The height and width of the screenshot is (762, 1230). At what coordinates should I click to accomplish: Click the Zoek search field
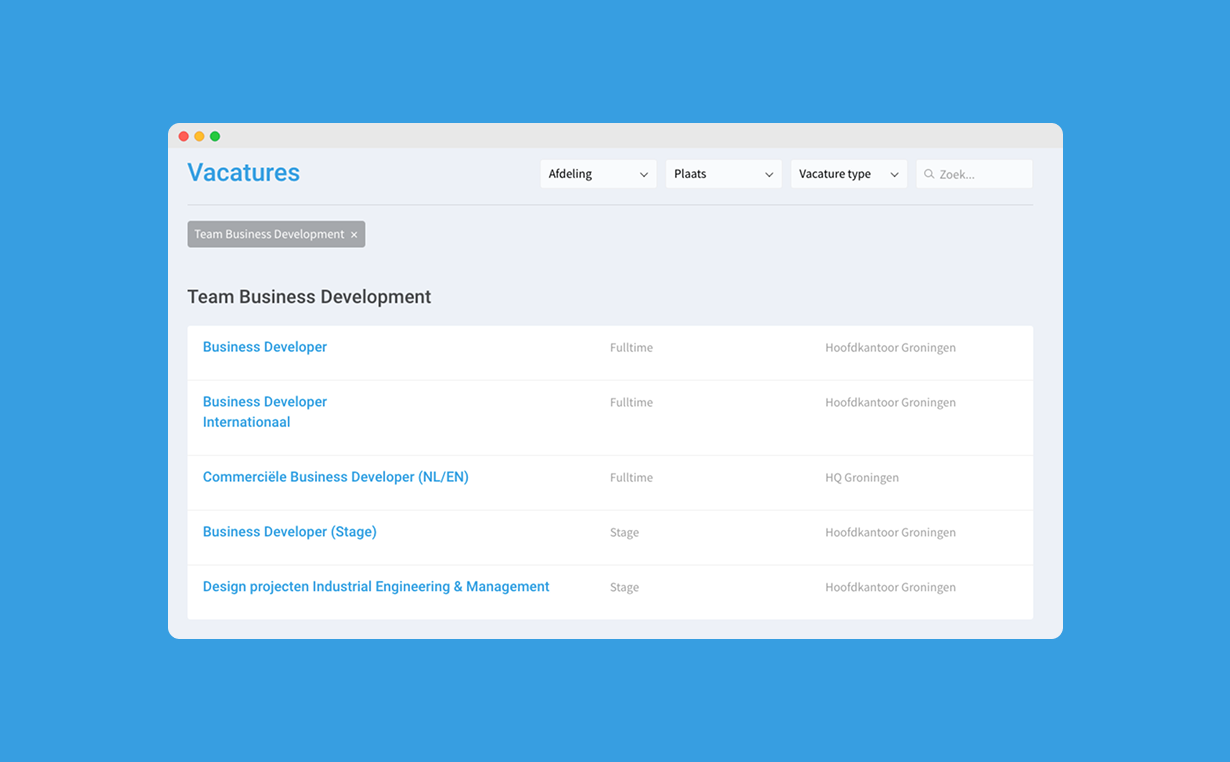974,174
